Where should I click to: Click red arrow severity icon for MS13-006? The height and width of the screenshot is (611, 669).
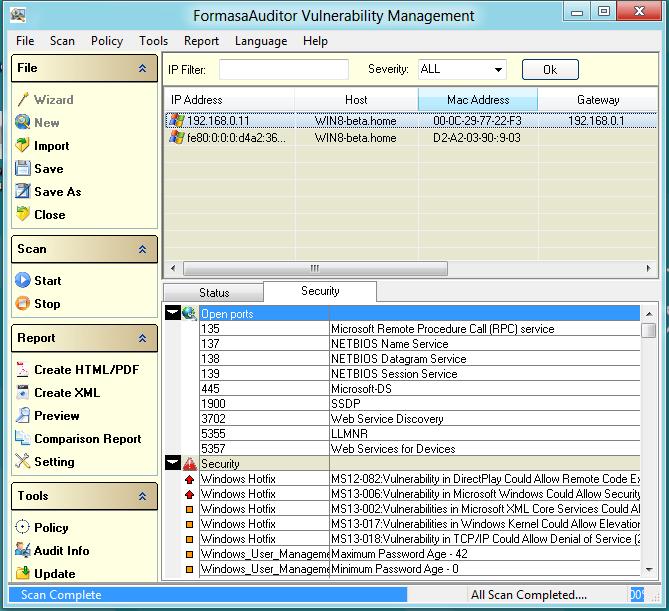click(189, 494)
